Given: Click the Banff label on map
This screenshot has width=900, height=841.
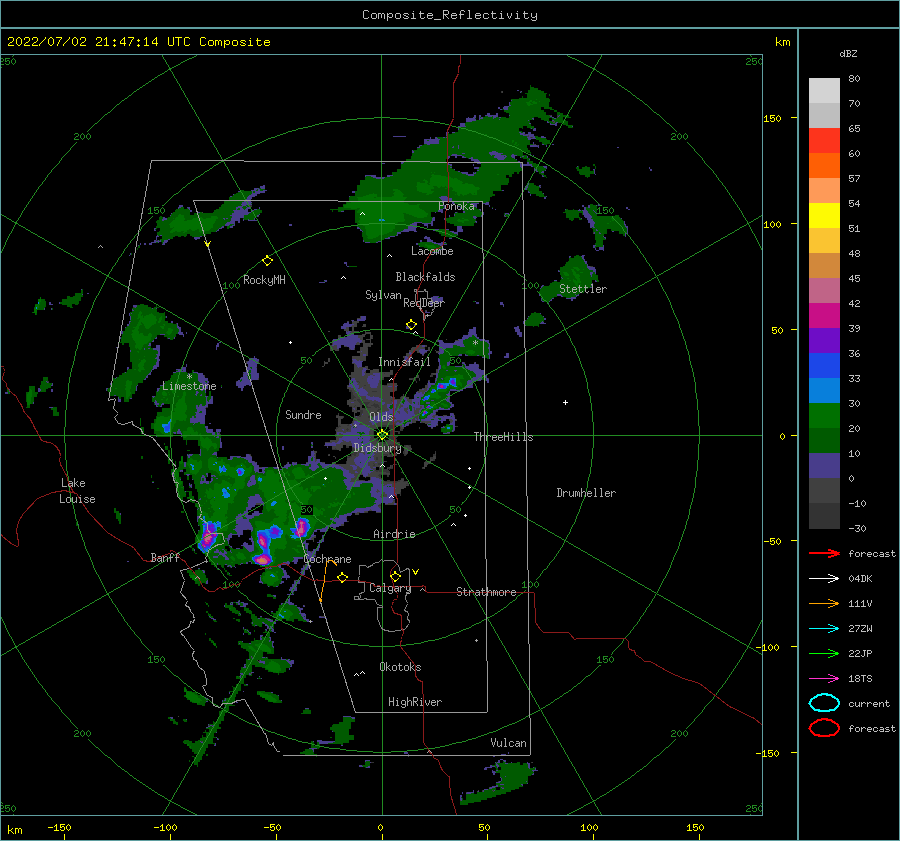Looking at the screenshot, I should [x=165, y=557].
